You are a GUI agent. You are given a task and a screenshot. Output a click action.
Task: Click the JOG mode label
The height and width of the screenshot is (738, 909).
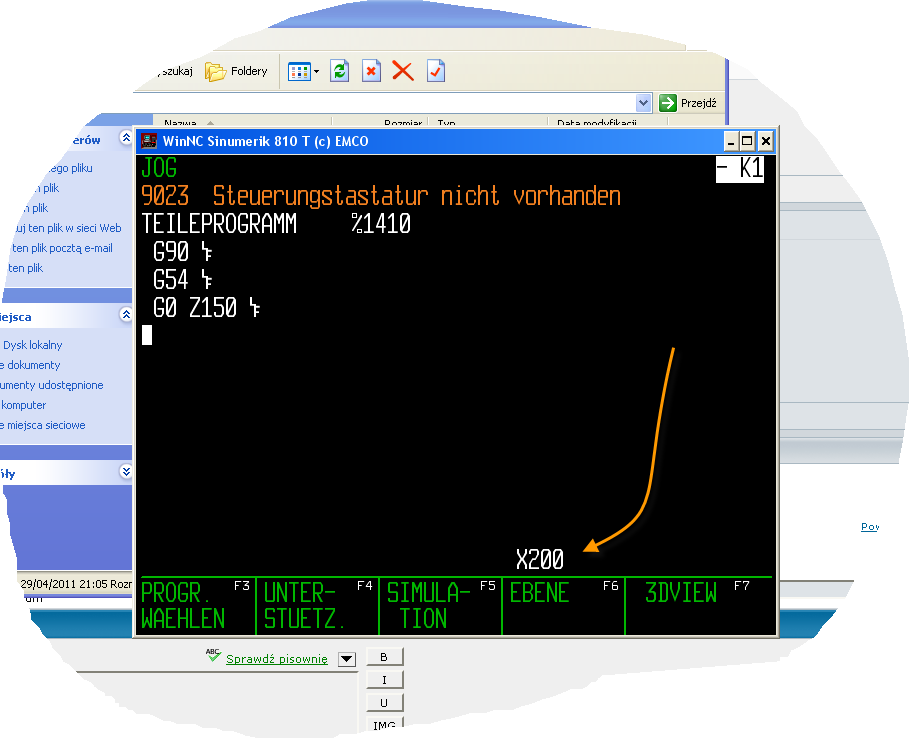tap(159, 168)
